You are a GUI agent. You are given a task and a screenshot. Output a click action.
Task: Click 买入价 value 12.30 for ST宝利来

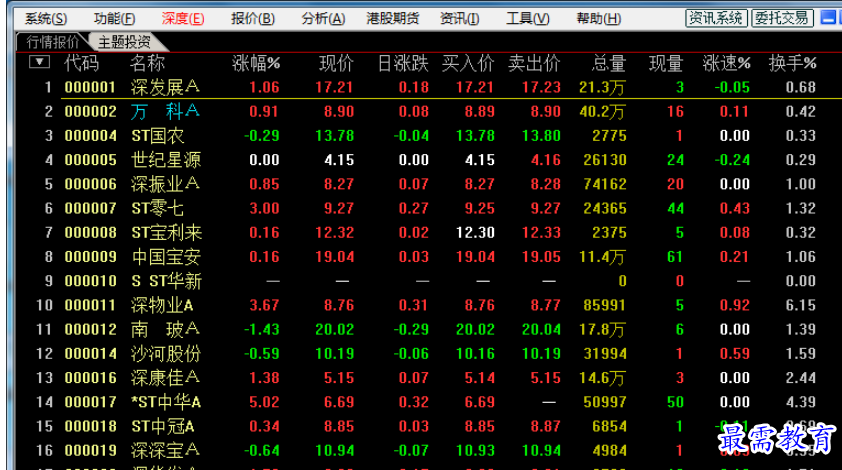(475, 232)
